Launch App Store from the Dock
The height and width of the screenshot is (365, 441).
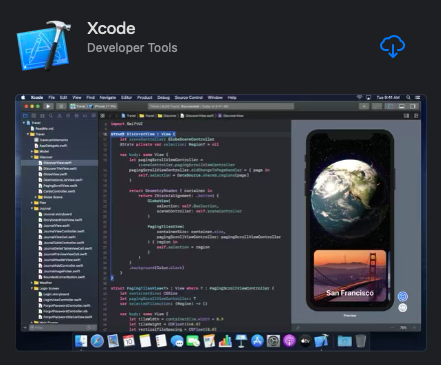[x=257, y=341]
